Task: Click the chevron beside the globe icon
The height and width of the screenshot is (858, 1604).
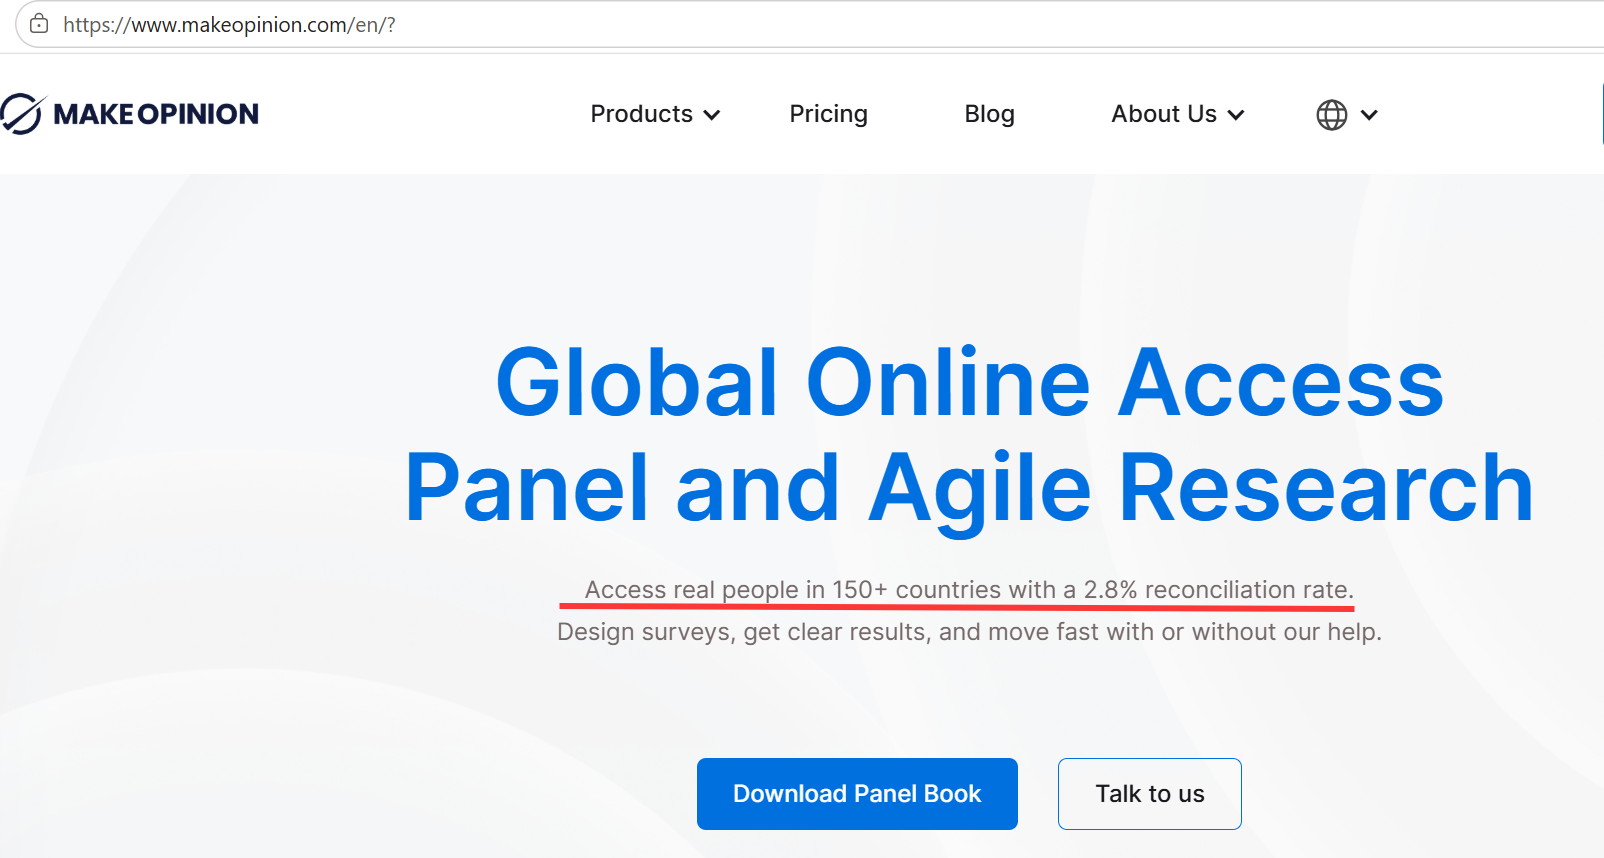Action: point(1369,115)
